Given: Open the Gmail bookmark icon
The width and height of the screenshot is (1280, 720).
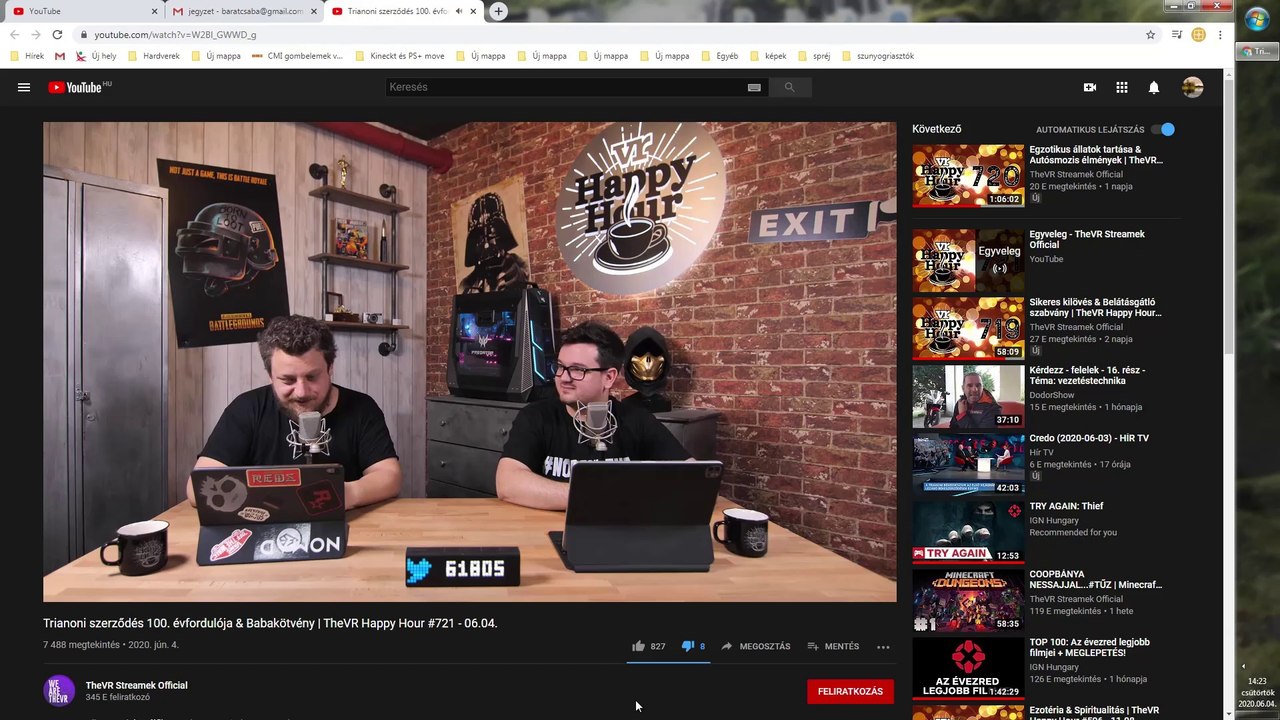Looking at the screenshot, I should (x=60, y=56).
